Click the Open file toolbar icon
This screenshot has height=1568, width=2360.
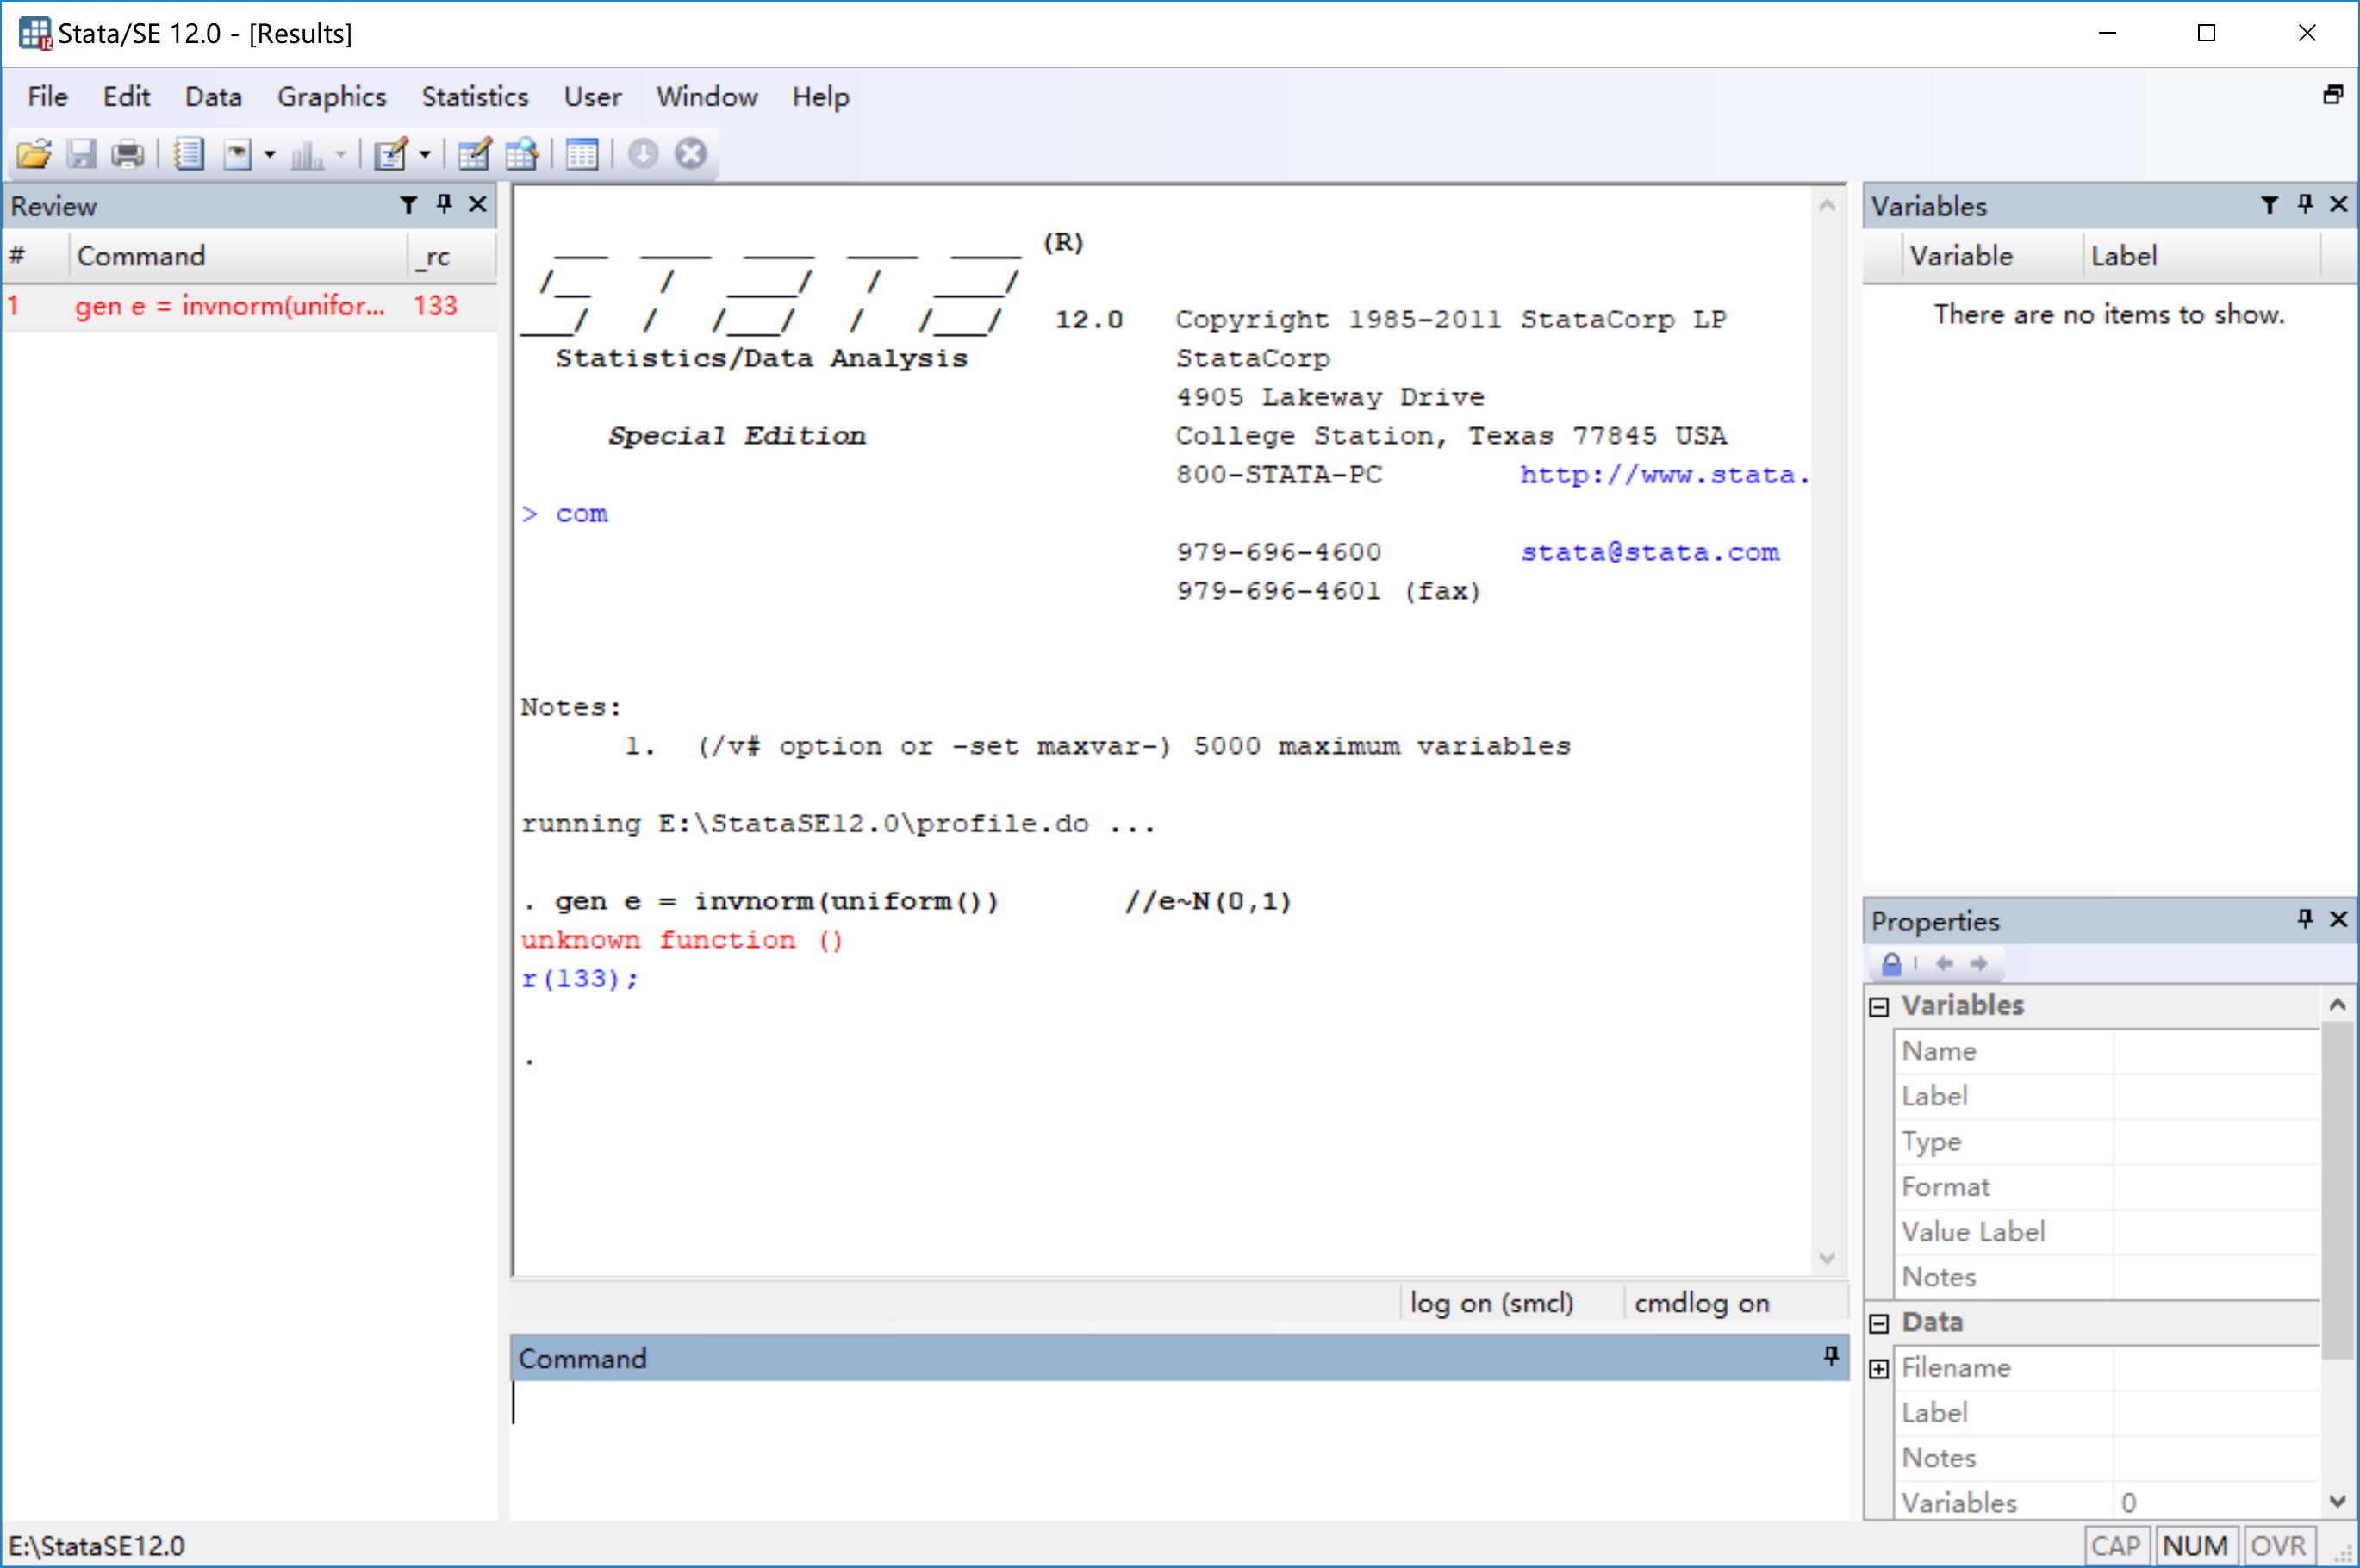[33, 154]
